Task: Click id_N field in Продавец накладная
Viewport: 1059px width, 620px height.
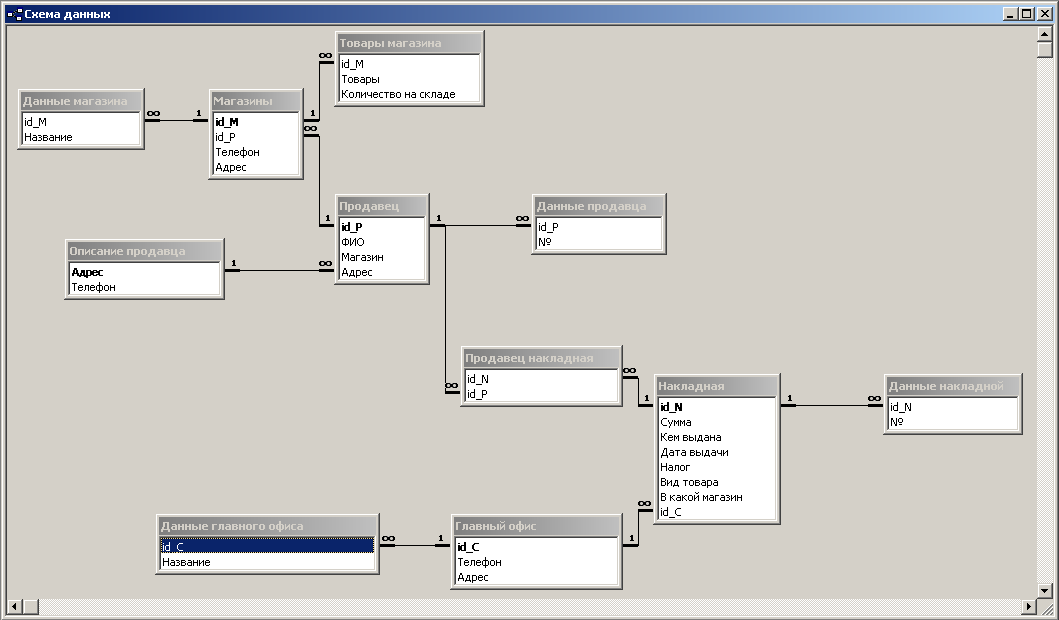Action: point(542,379)
